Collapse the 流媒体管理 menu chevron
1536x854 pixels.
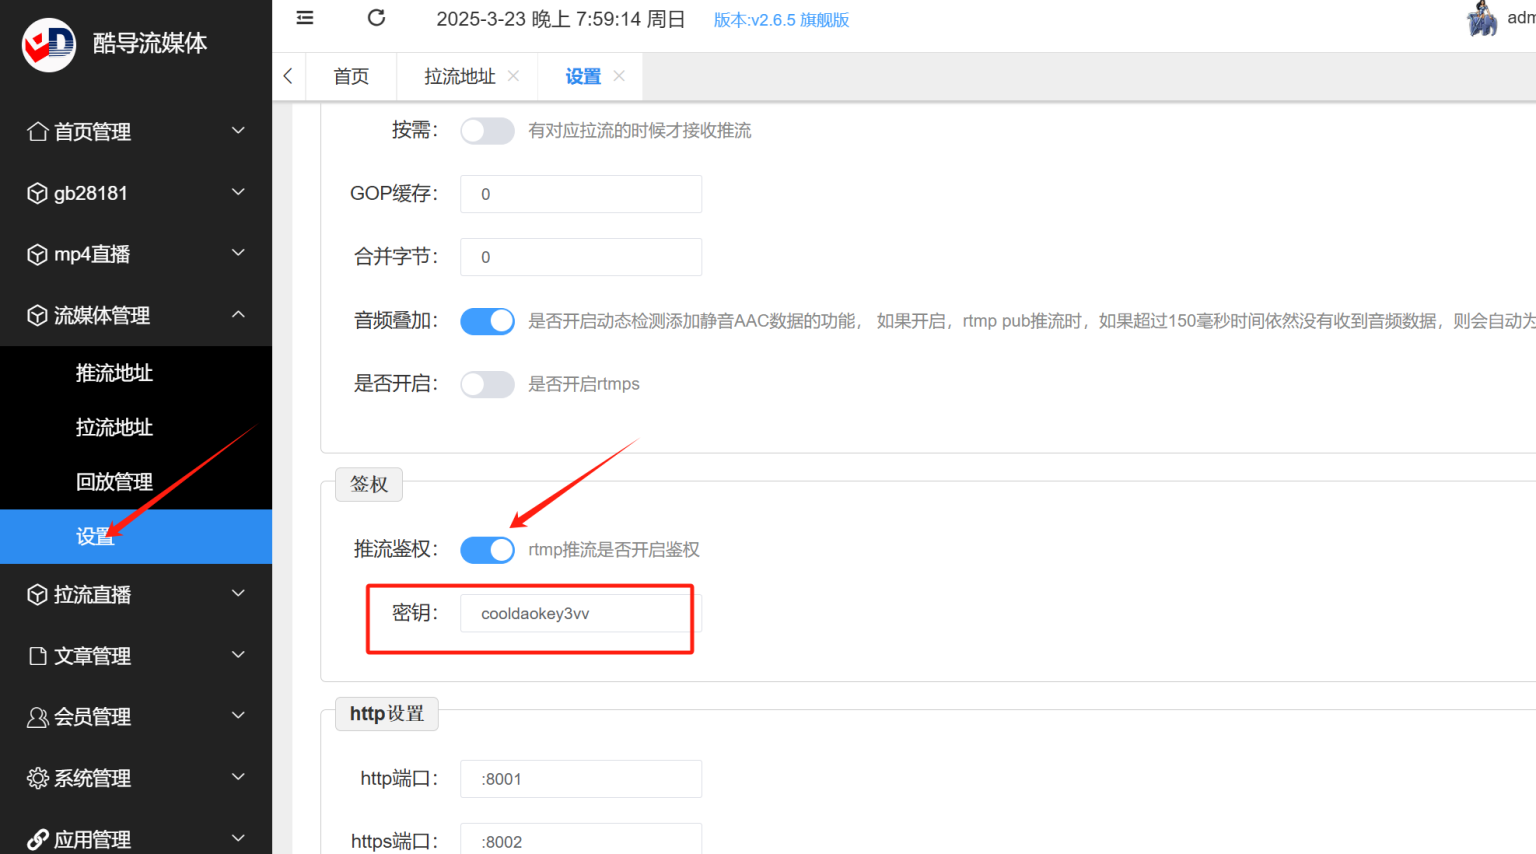(x=238, y=315)
